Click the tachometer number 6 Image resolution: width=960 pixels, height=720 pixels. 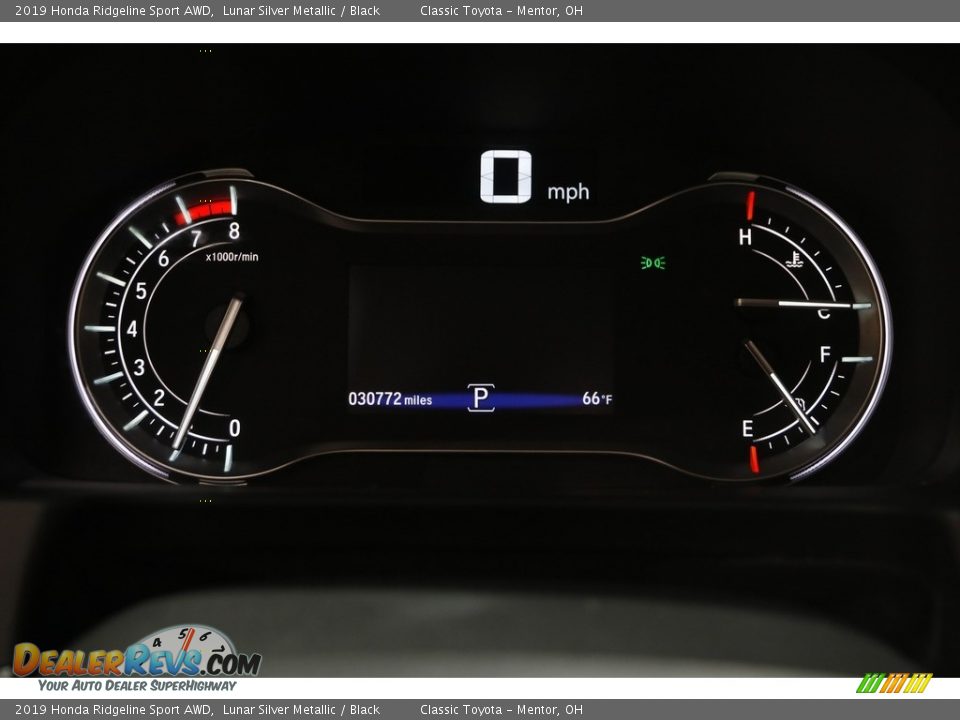163,259
